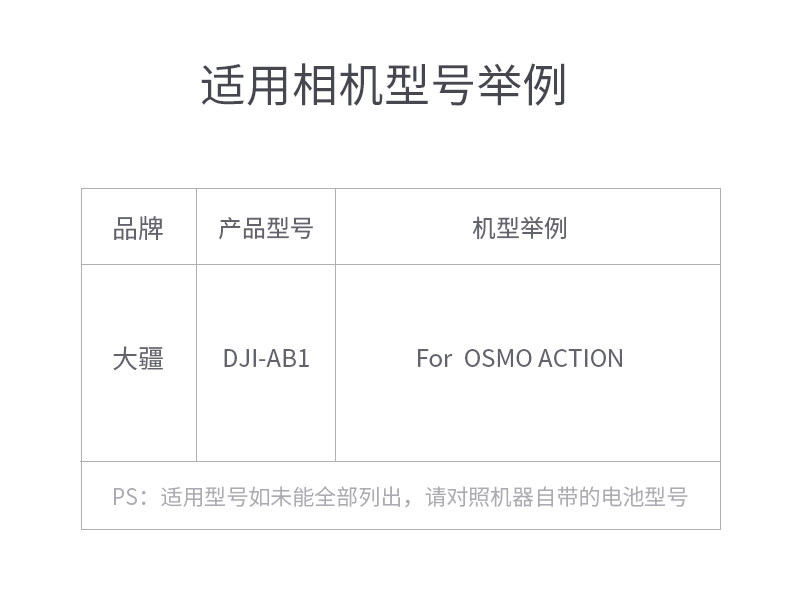Click 相机 in the page title
This screenshot has width=790, height=609.
(337, 86)
